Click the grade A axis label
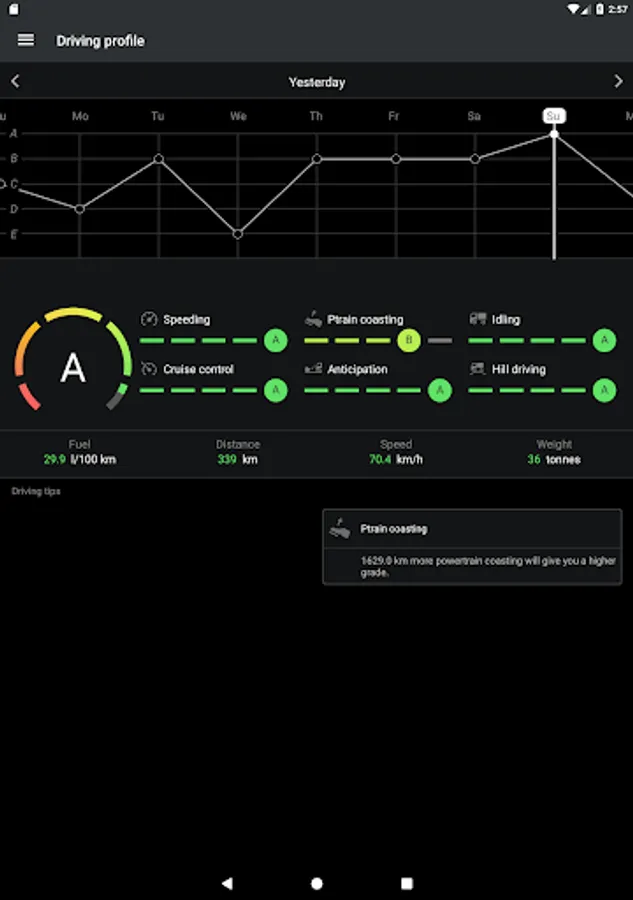 (x=13, y=134)
